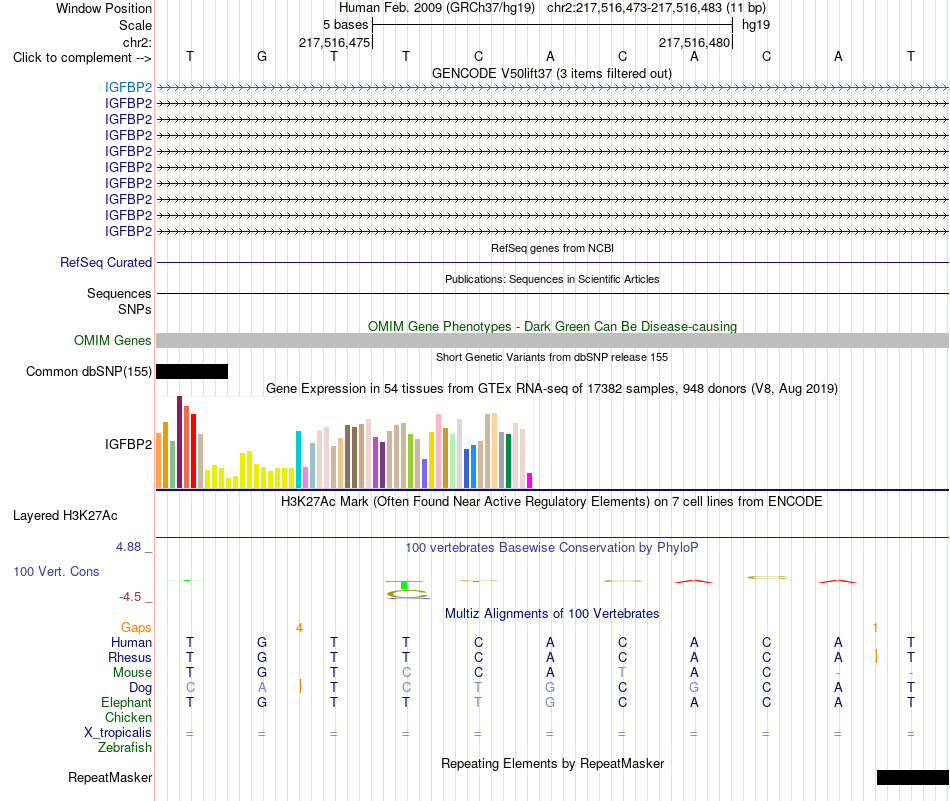The width and height of the screenshot is (950, 801).
Task: Click the cyan GTEx expression bar
Action: coord(298,460)
